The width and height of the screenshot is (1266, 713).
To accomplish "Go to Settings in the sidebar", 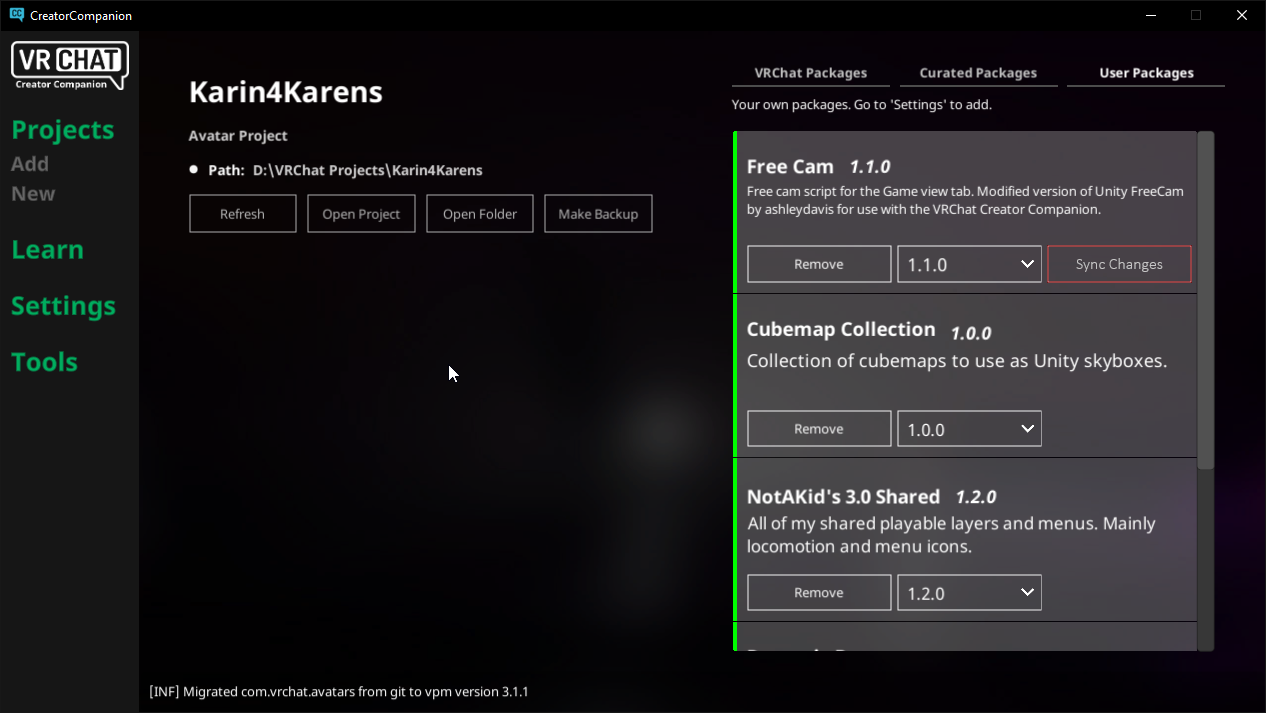I will (63, 306).
